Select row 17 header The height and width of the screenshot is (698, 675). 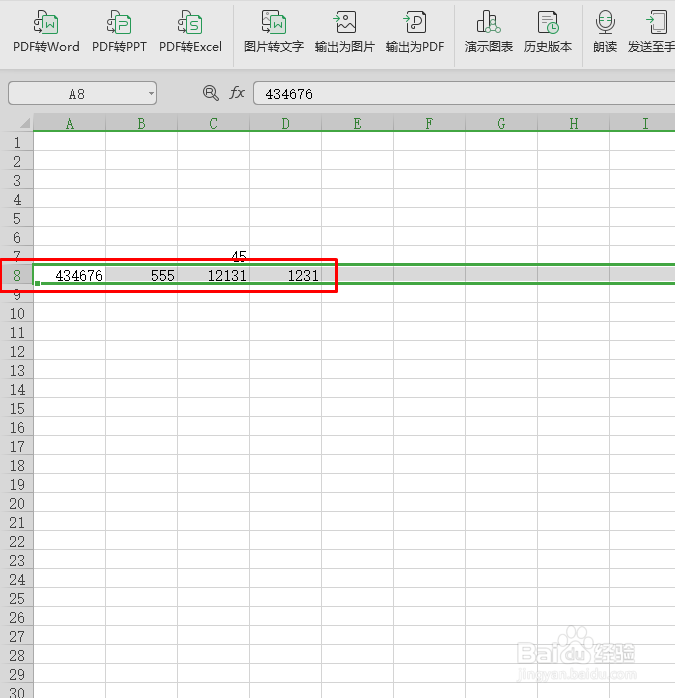(17, 446)
